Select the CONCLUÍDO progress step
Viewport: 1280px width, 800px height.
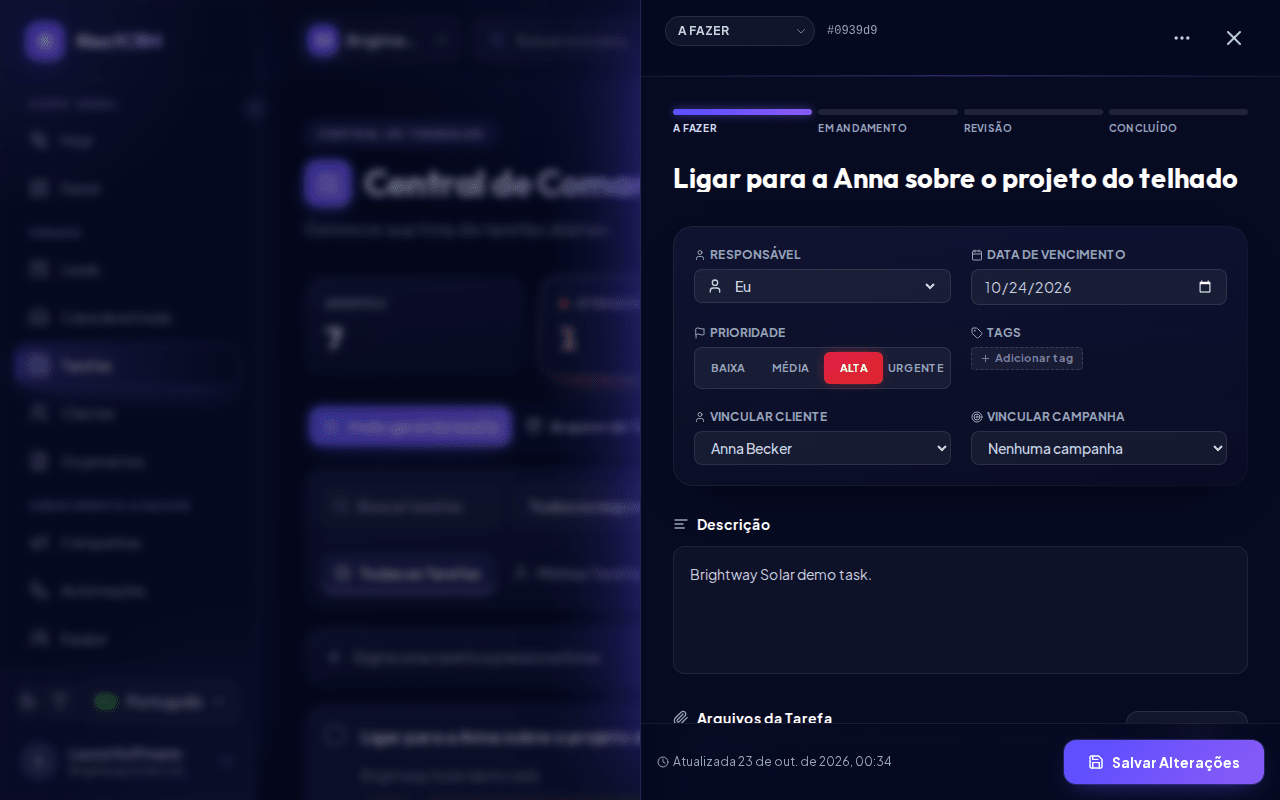coord(1178,121)
